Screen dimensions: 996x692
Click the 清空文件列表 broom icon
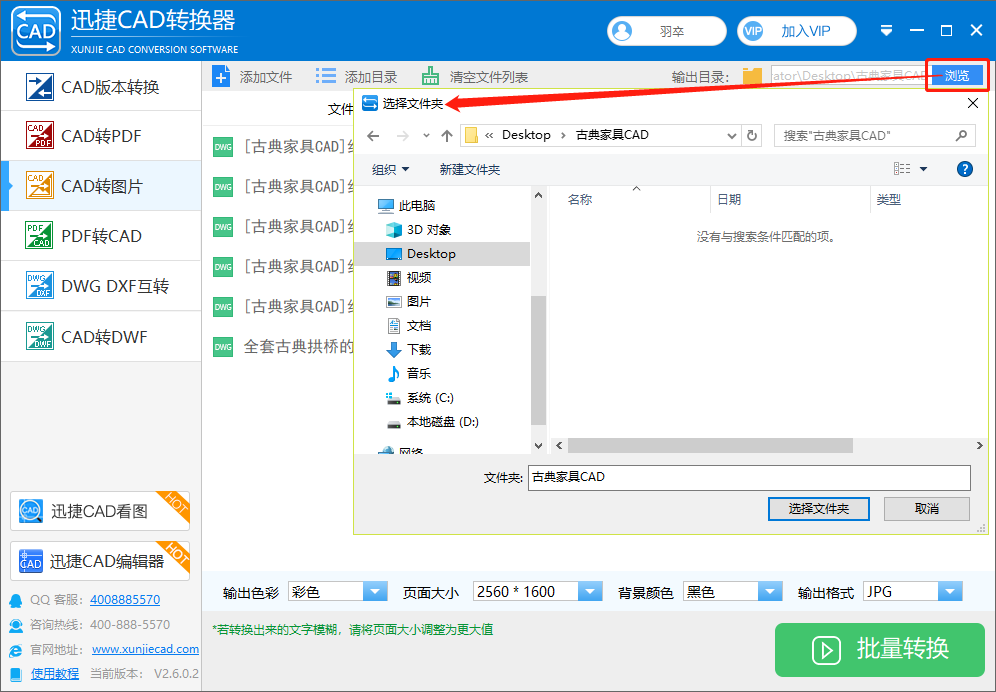(x=431, y=77)
